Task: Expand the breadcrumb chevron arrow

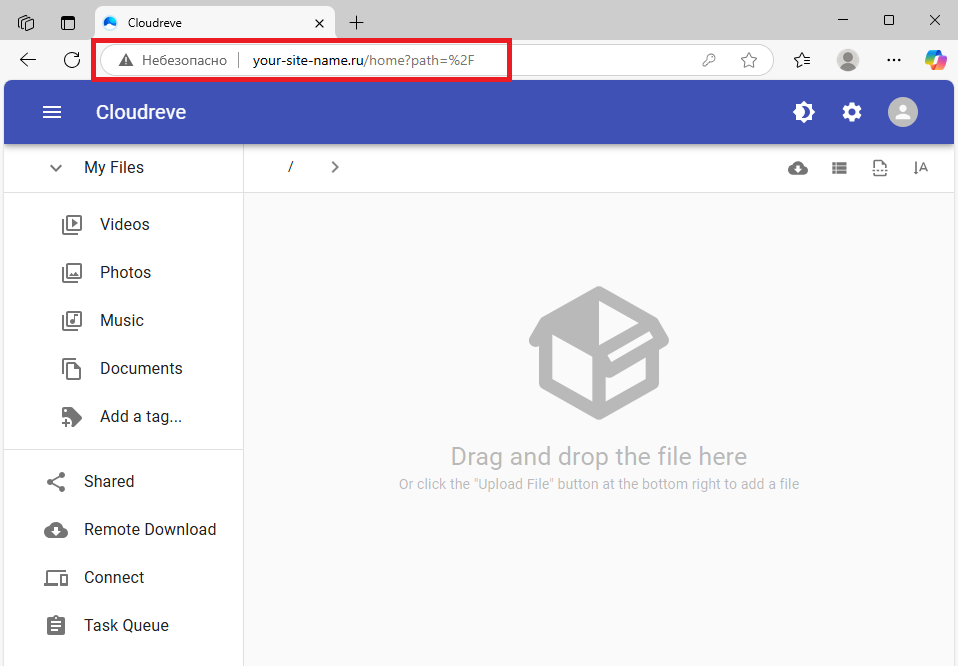Action: (x=334, y=167)
